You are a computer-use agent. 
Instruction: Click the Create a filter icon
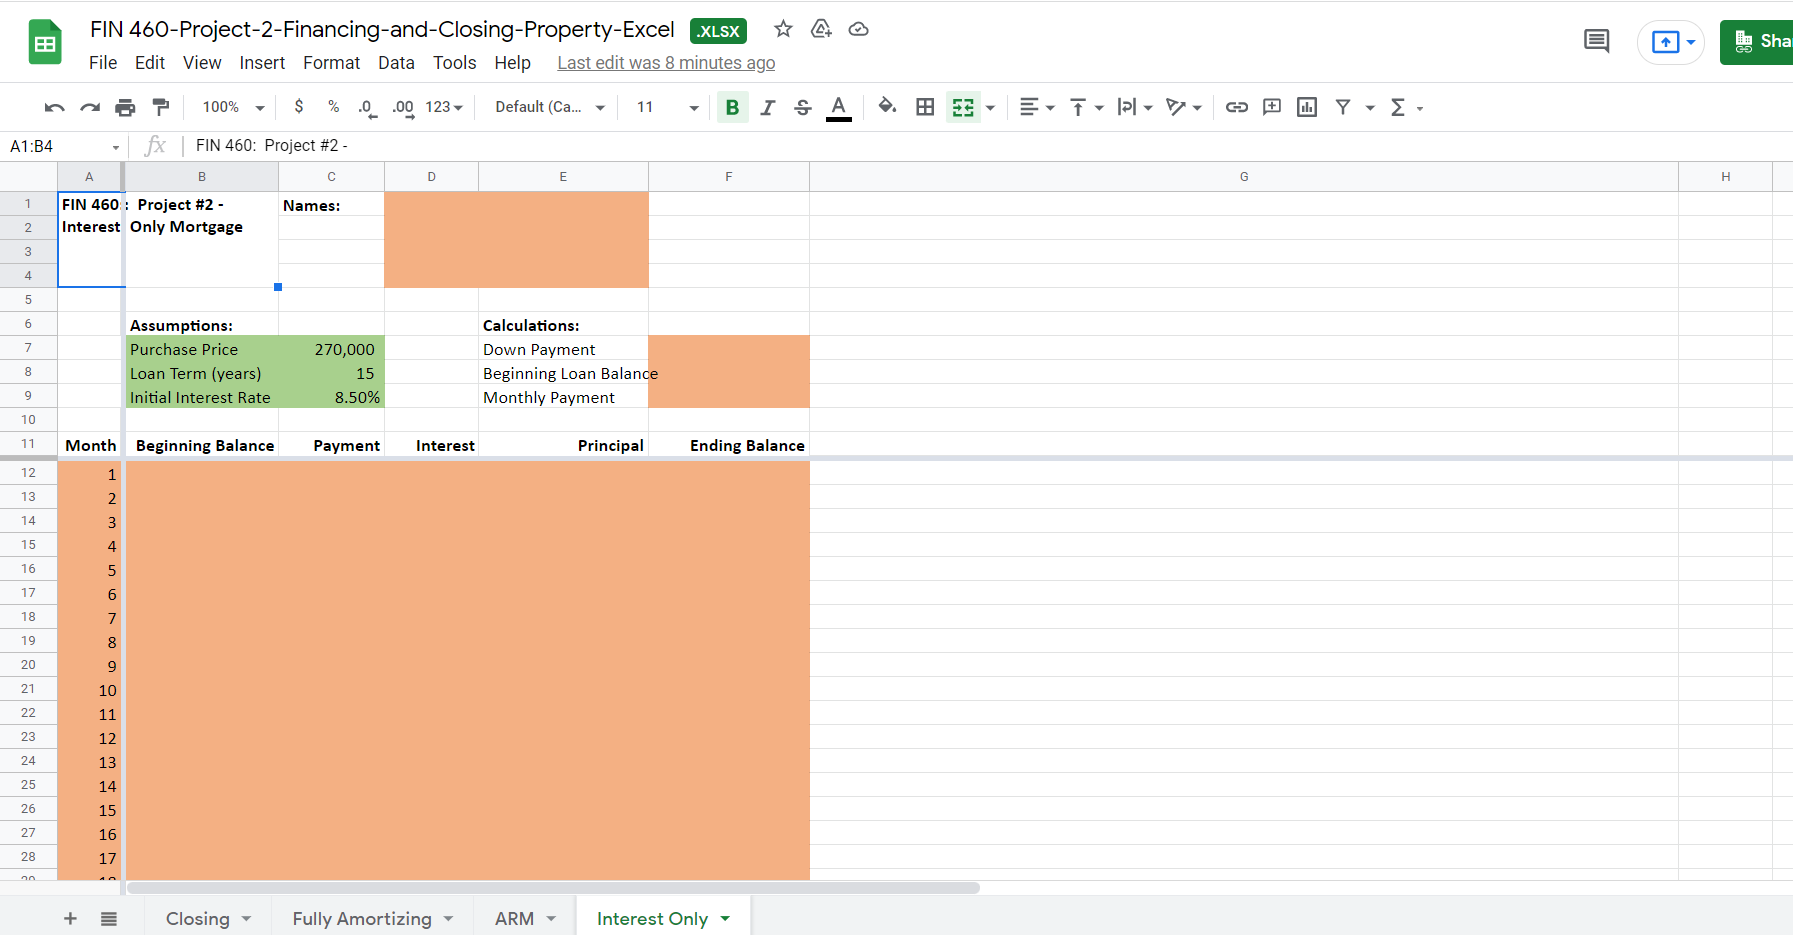pyautogui.click(x=1343, y=107)
